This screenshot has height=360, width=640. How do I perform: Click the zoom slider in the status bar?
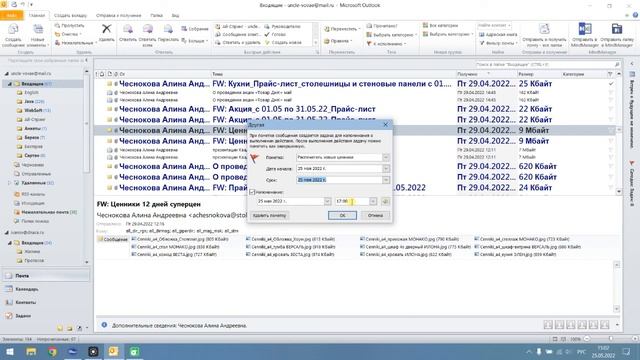tap(611, 339)
